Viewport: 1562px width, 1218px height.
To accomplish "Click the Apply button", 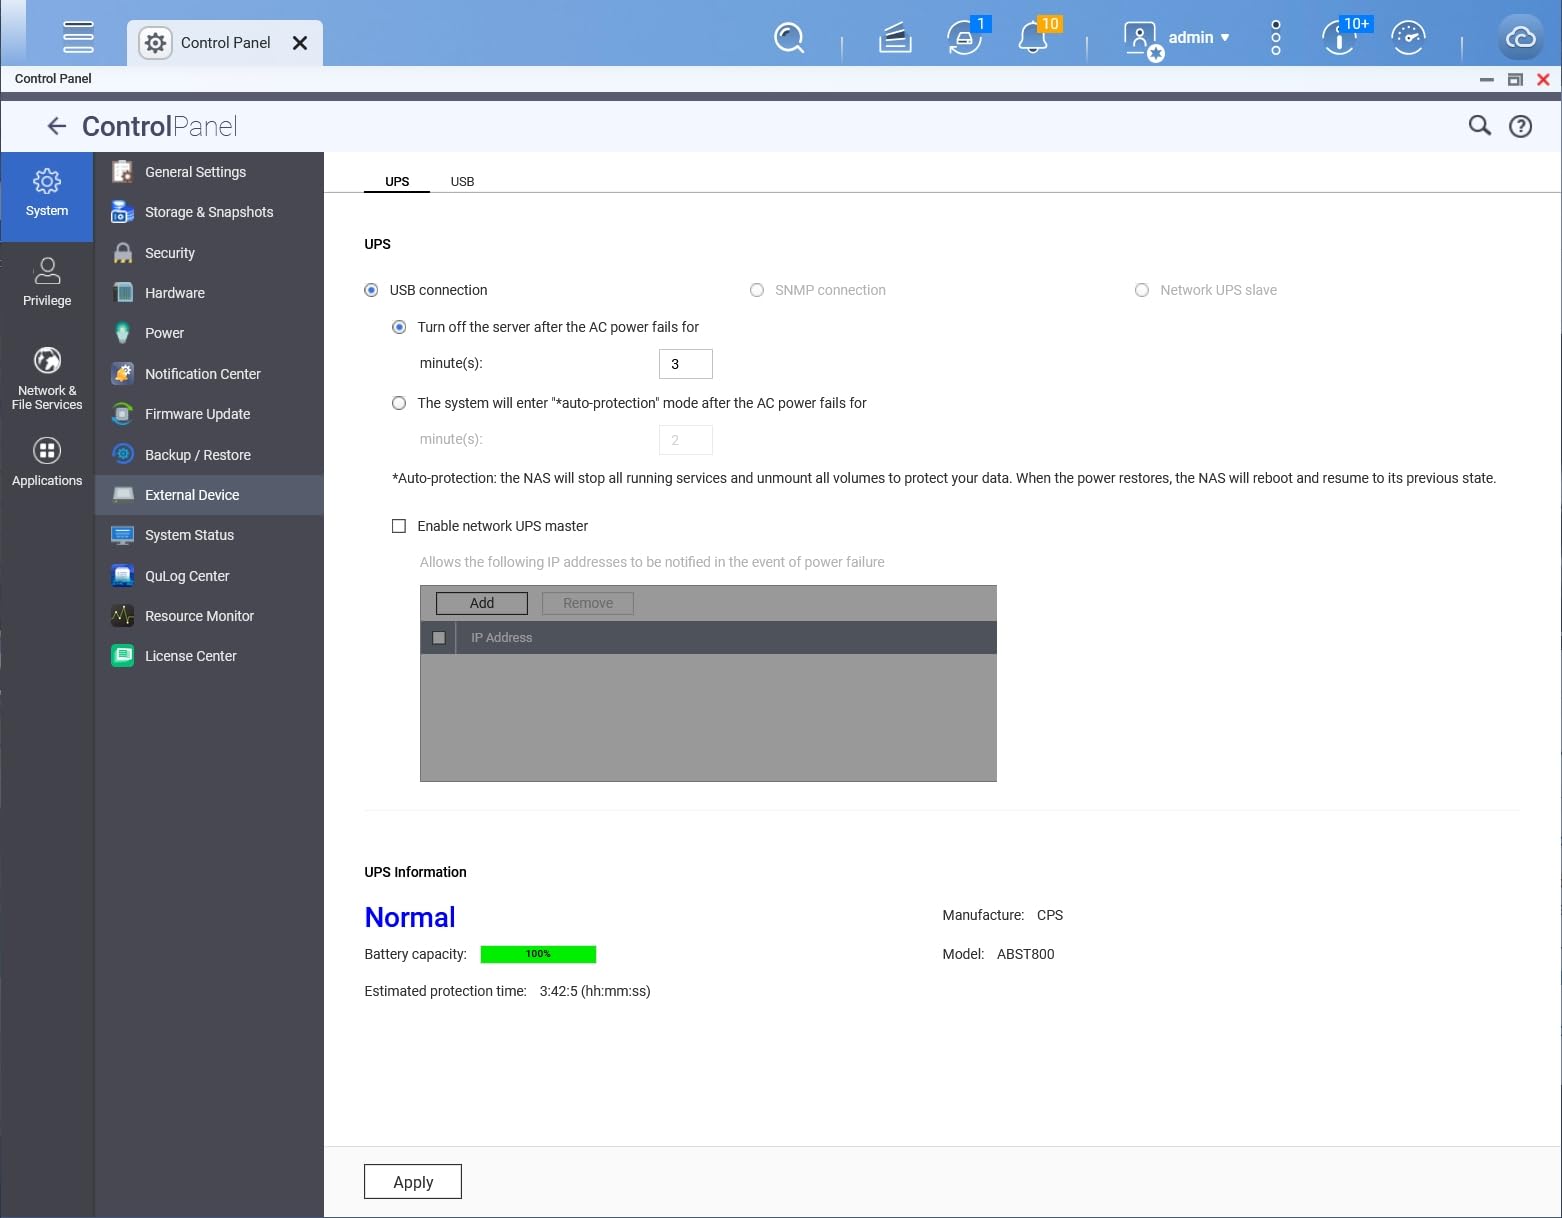I will [412, 1182].
